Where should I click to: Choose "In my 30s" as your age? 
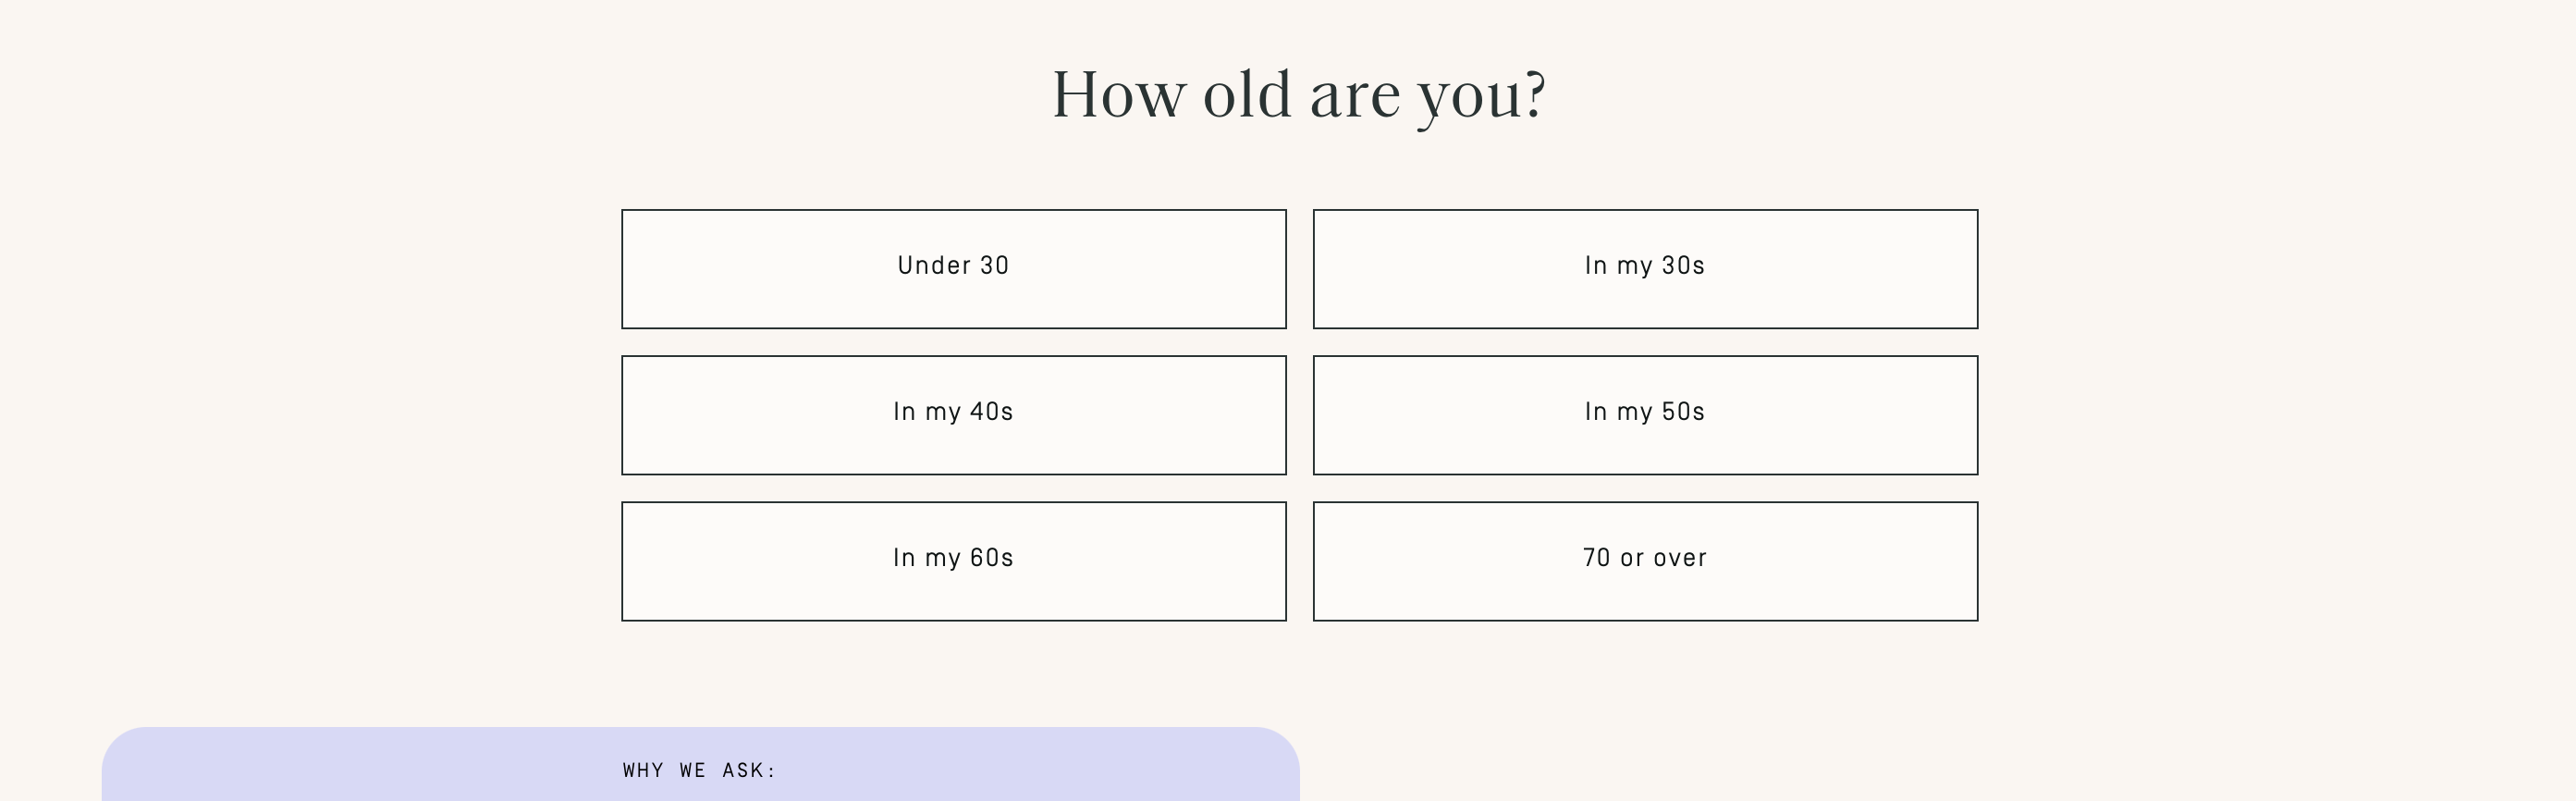click(1644, 268)
